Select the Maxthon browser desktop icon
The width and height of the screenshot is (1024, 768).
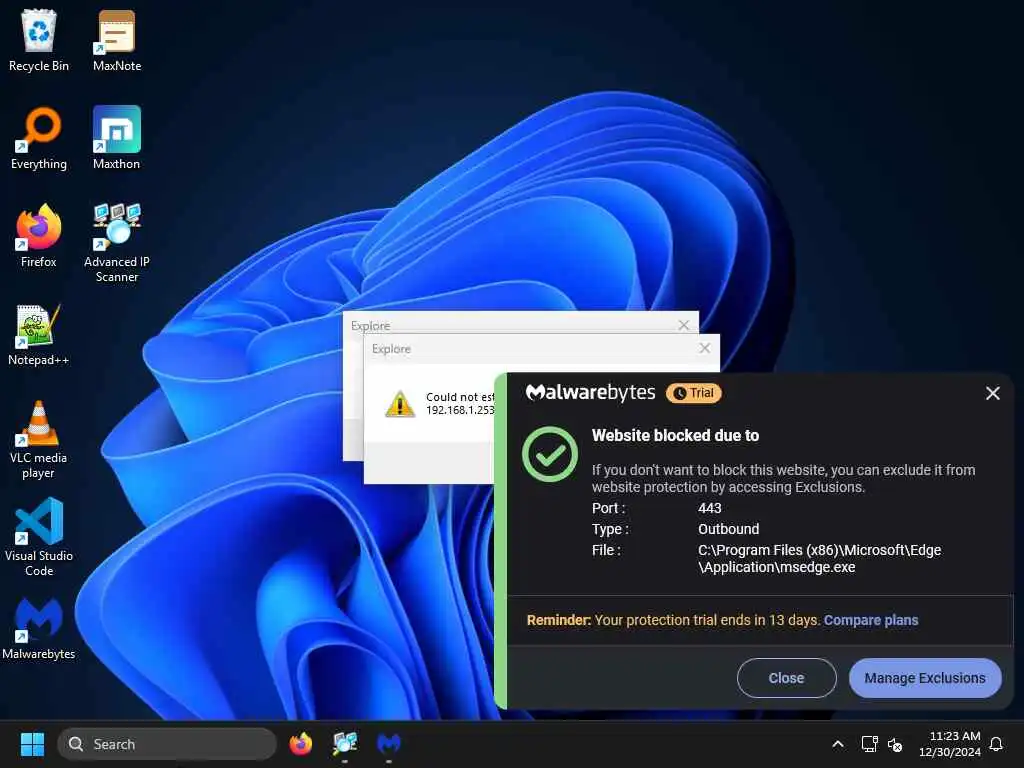click(x=117, y=138)
